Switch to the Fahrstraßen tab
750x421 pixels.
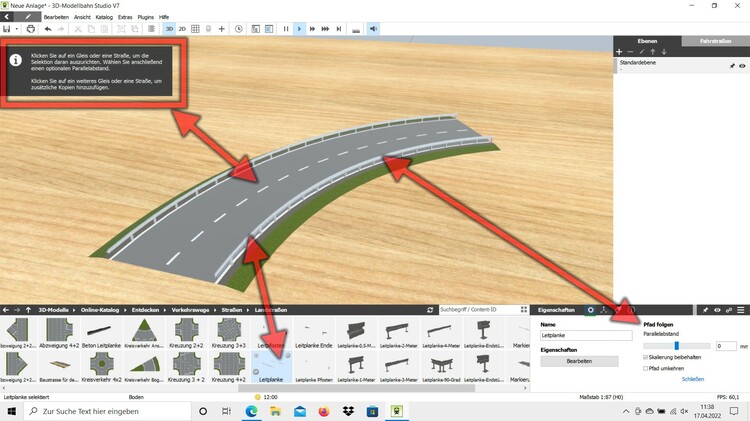pyautogui.click(x=715, y=41)
